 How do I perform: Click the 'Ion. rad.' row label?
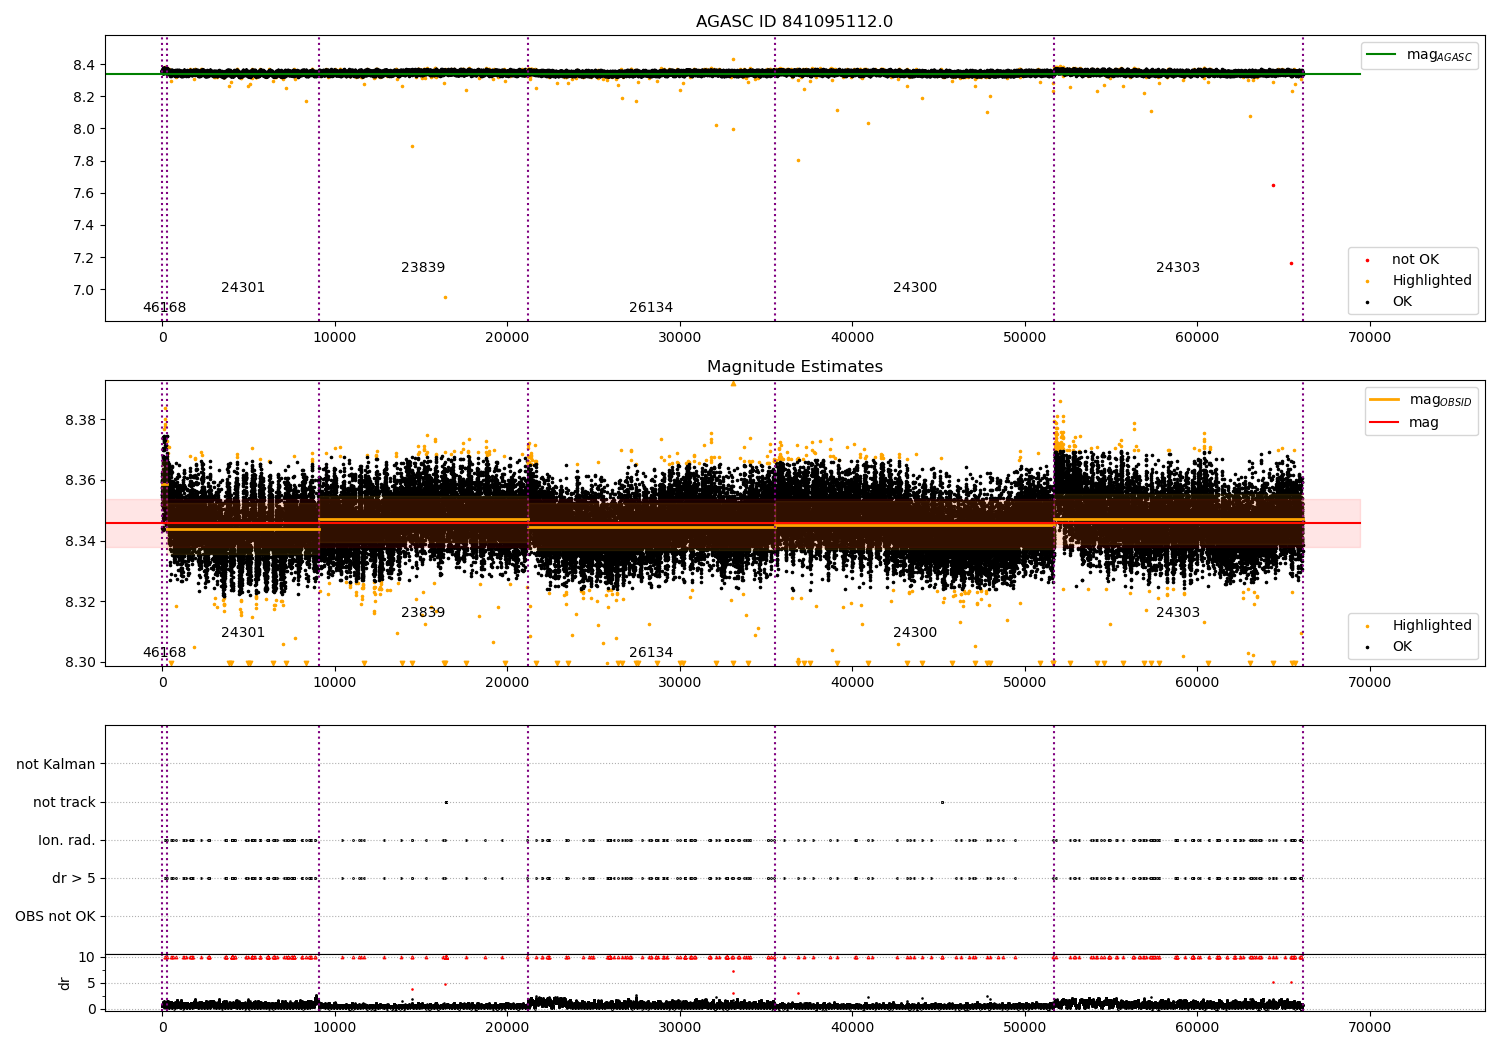click(67, 841)
